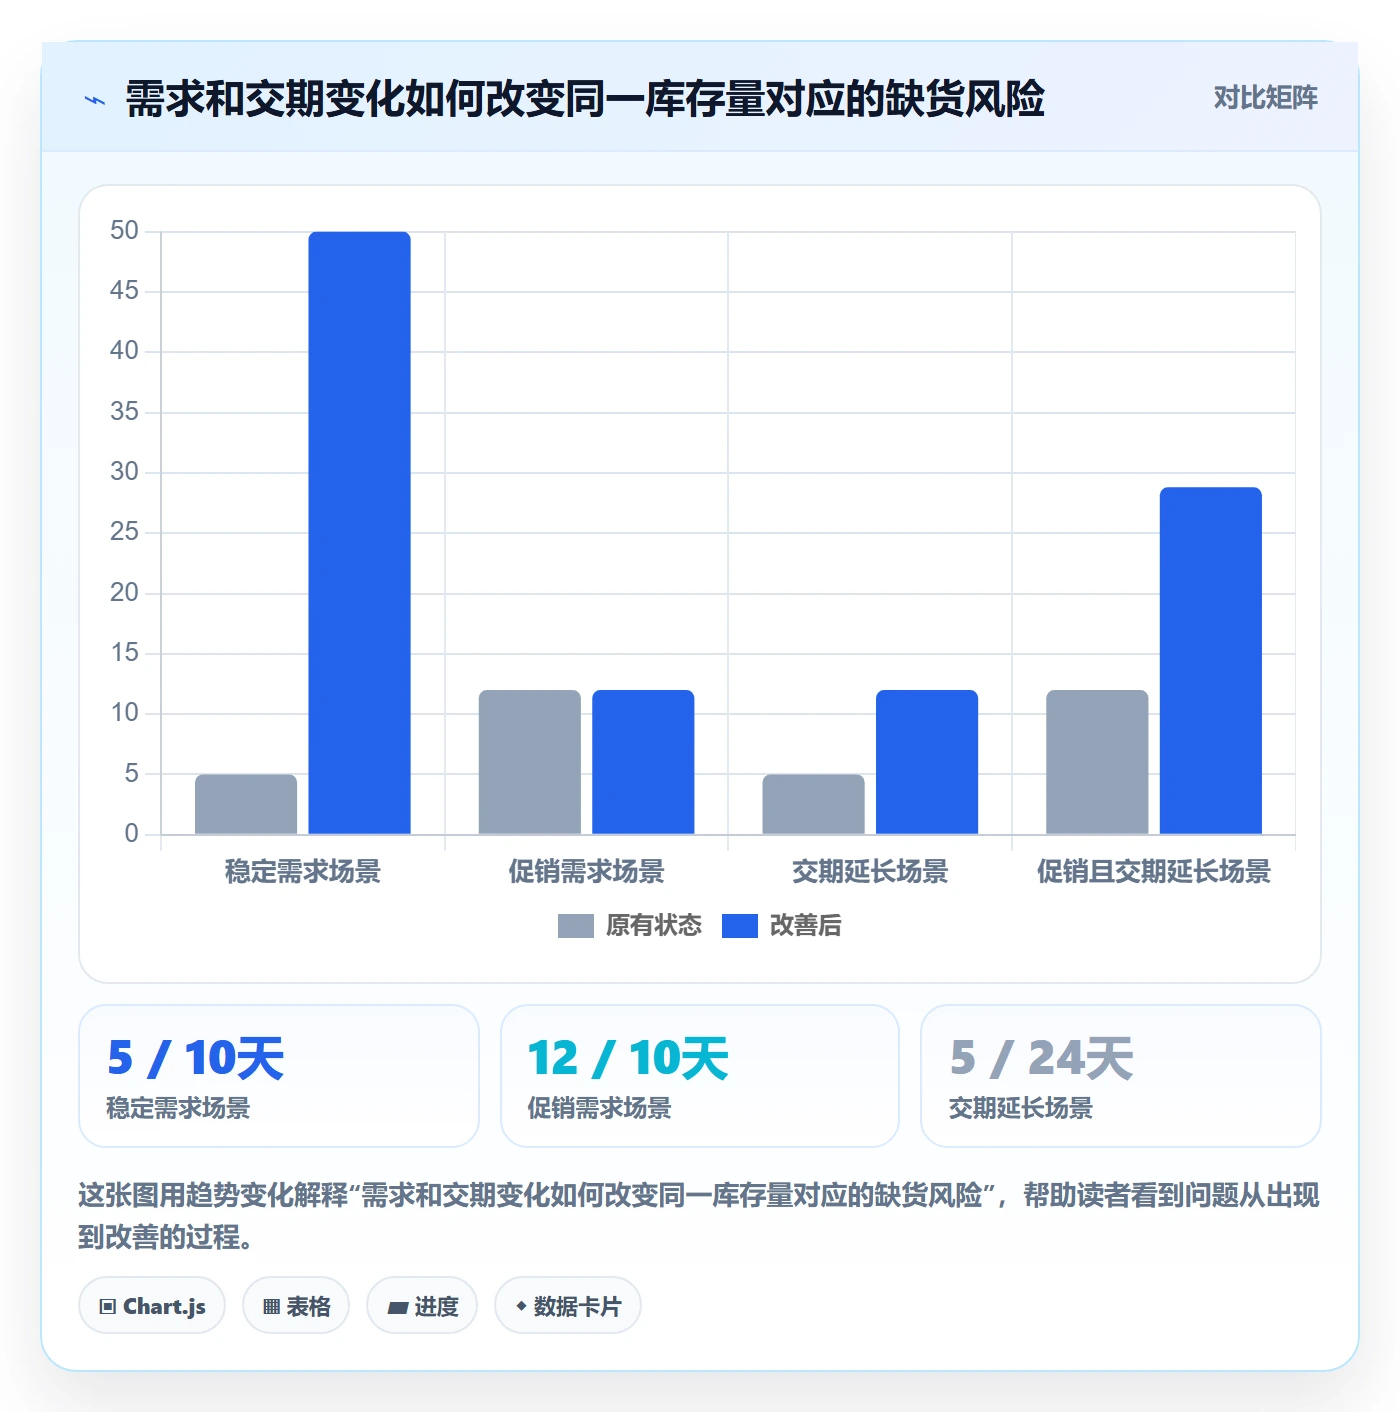Image resolution: width=1400 pixels, height=1412 pixels.
Task: Click the gray bar for 稳定需求场景
Action: point(246,804)
